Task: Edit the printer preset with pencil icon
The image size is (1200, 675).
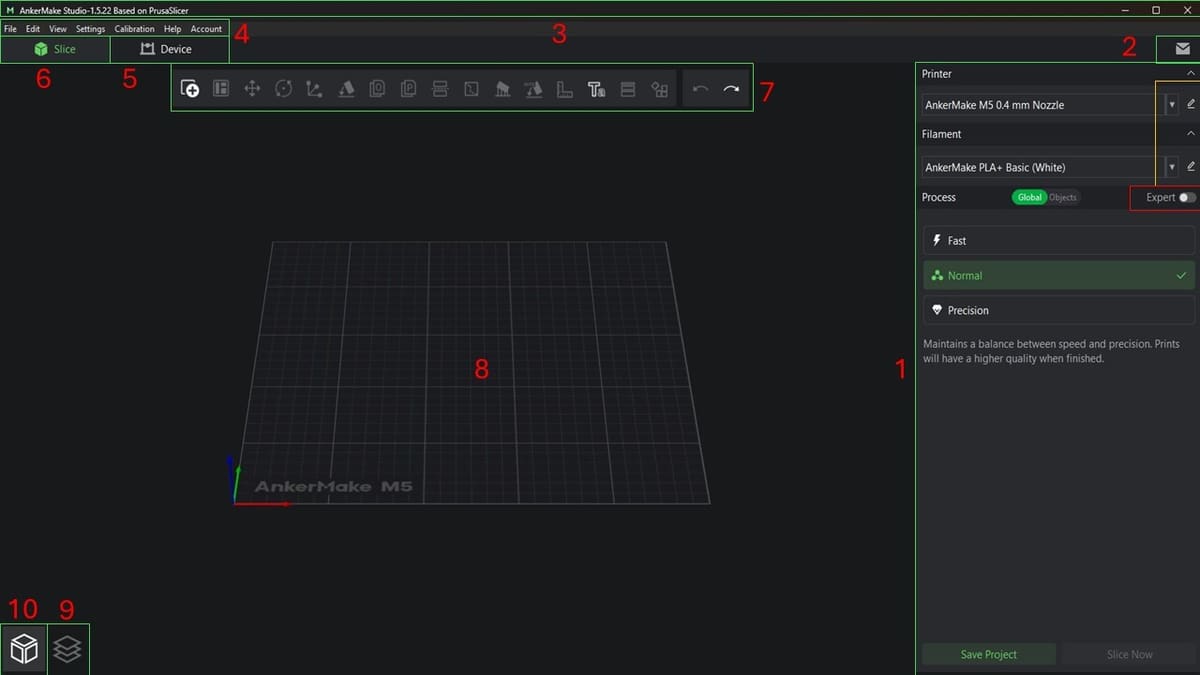Action: [x=1190, y=104]
